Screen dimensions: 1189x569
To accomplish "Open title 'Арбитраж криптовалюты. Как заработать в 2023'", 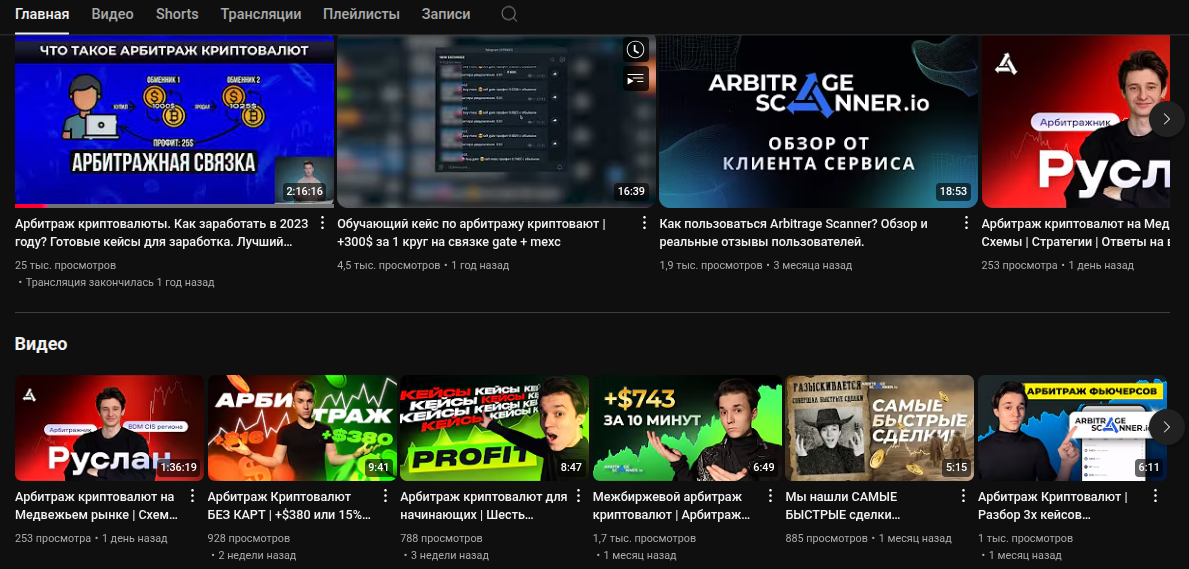I will (162, 233).
